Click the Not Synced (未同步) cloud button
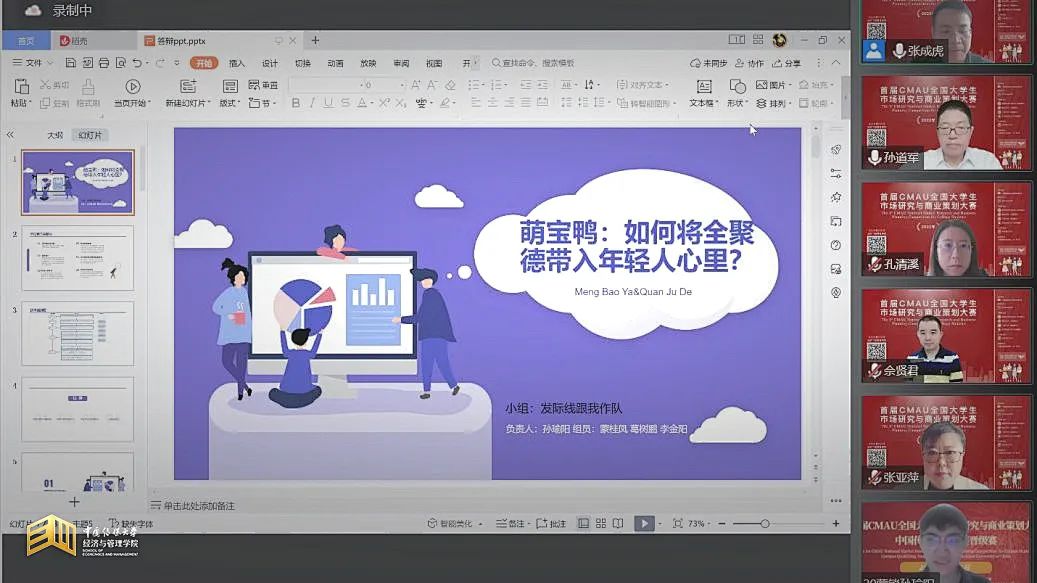 pos(708,63)
